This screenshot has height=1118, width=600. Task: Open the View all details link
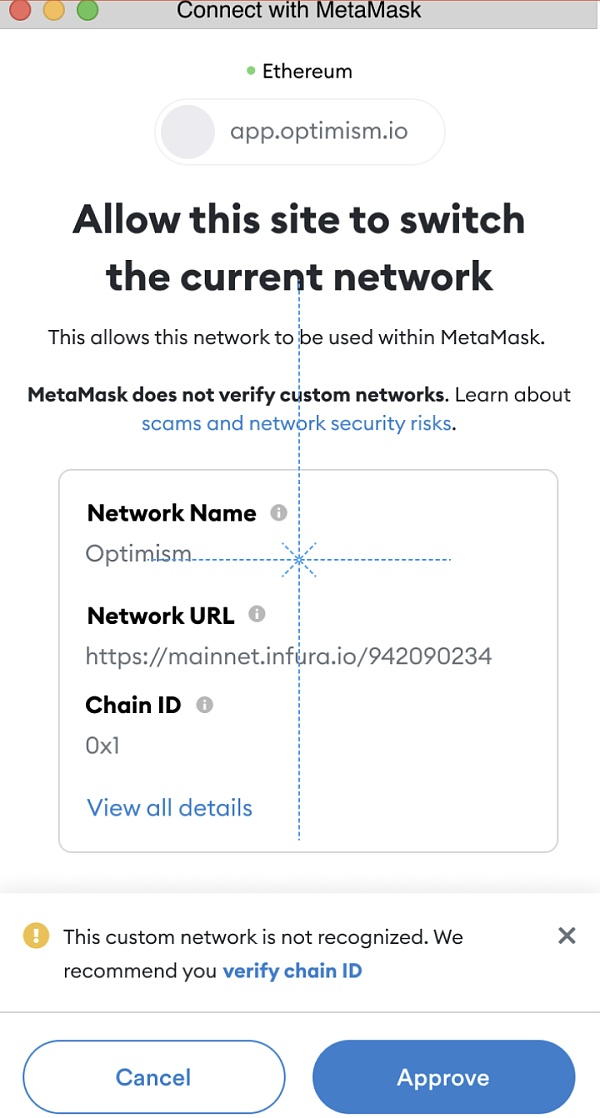coord(170,808)
